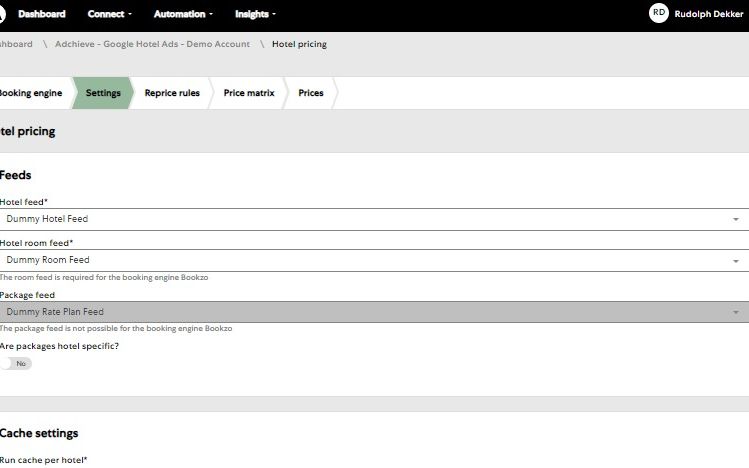Viewport: 749px width, 468px height.
Task: Open the Hotel room feed dropdown
Action: [x=374, y=260]
